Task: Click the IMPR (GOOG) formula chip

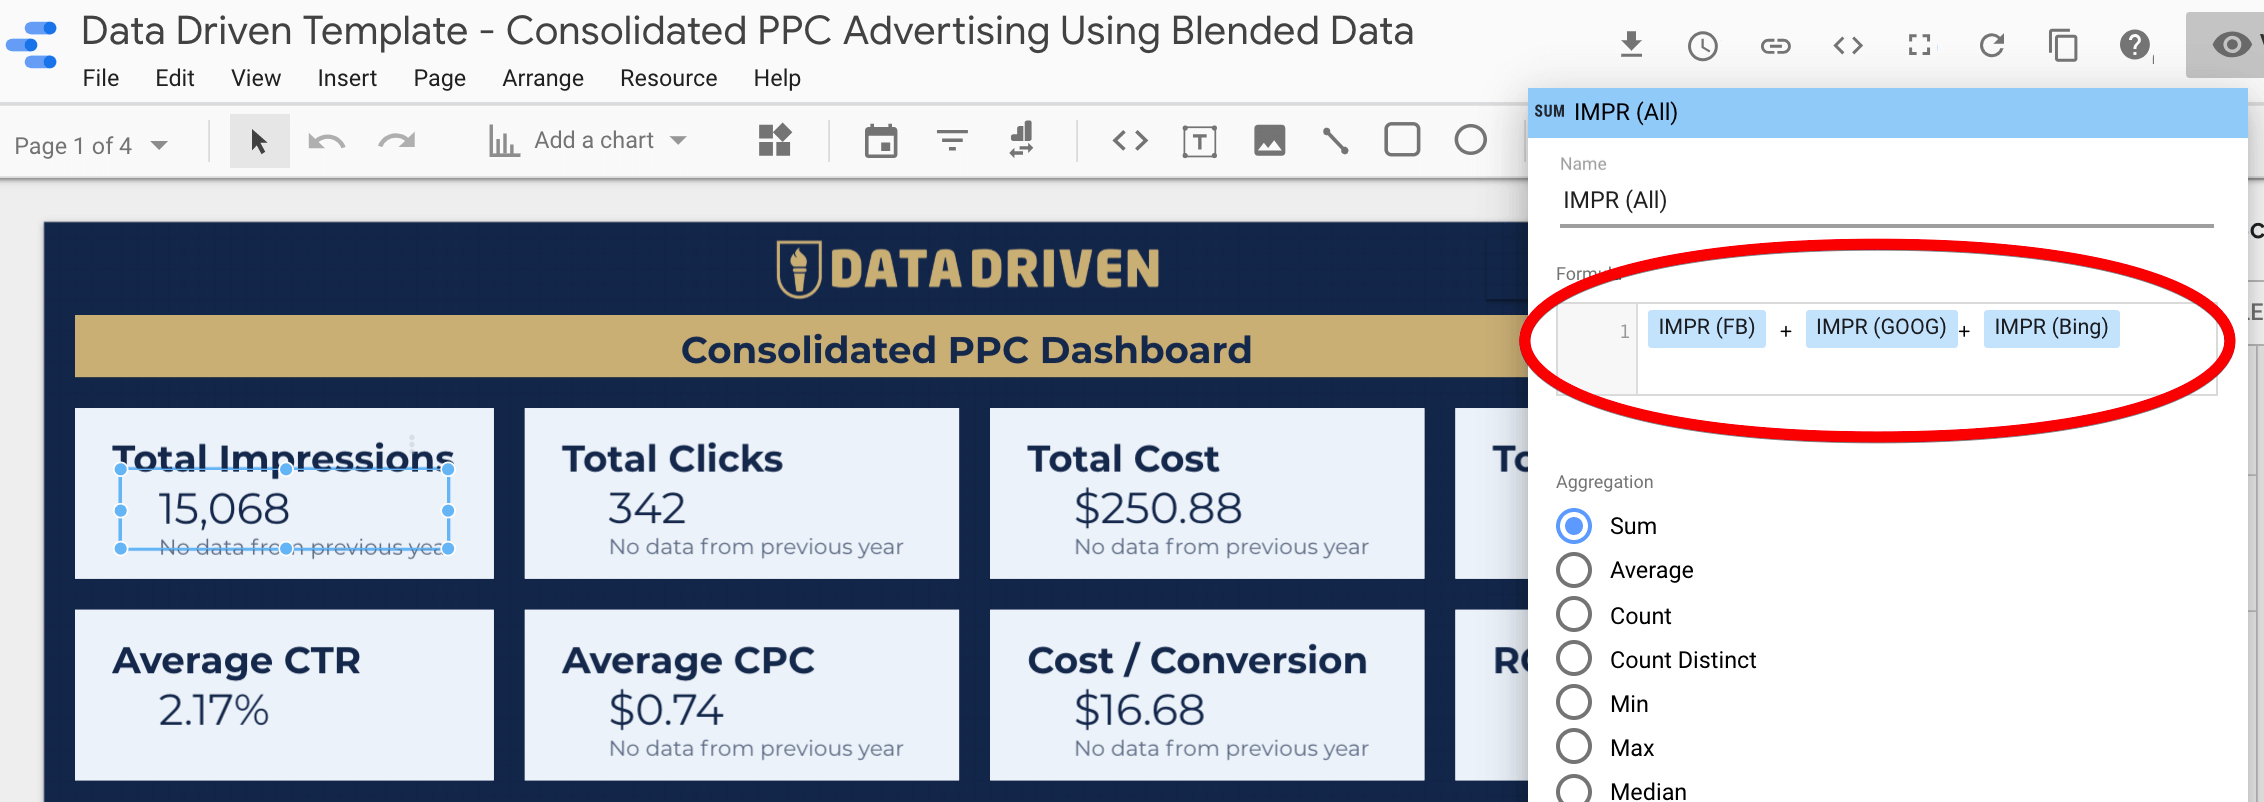Action: [1881, 327]
